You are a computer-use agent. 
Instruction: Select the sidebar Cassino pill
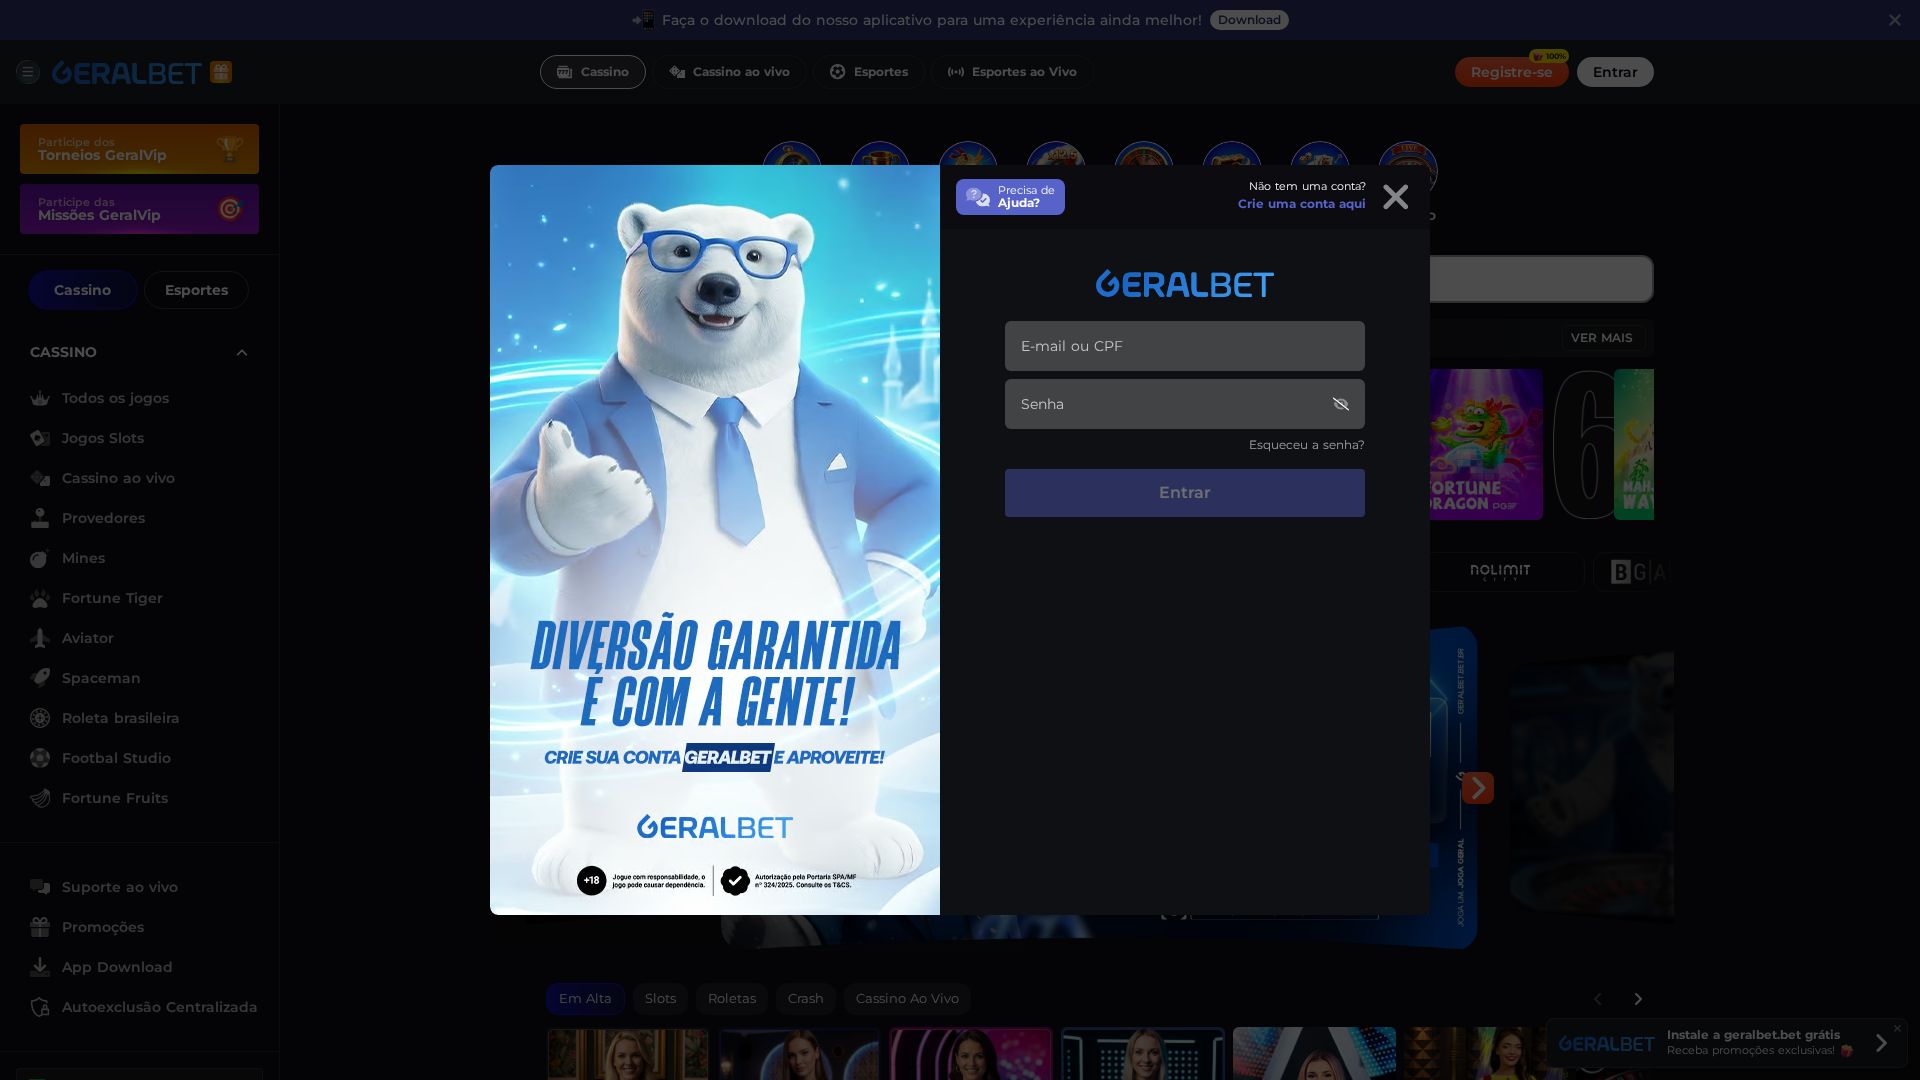pos(83,290)
